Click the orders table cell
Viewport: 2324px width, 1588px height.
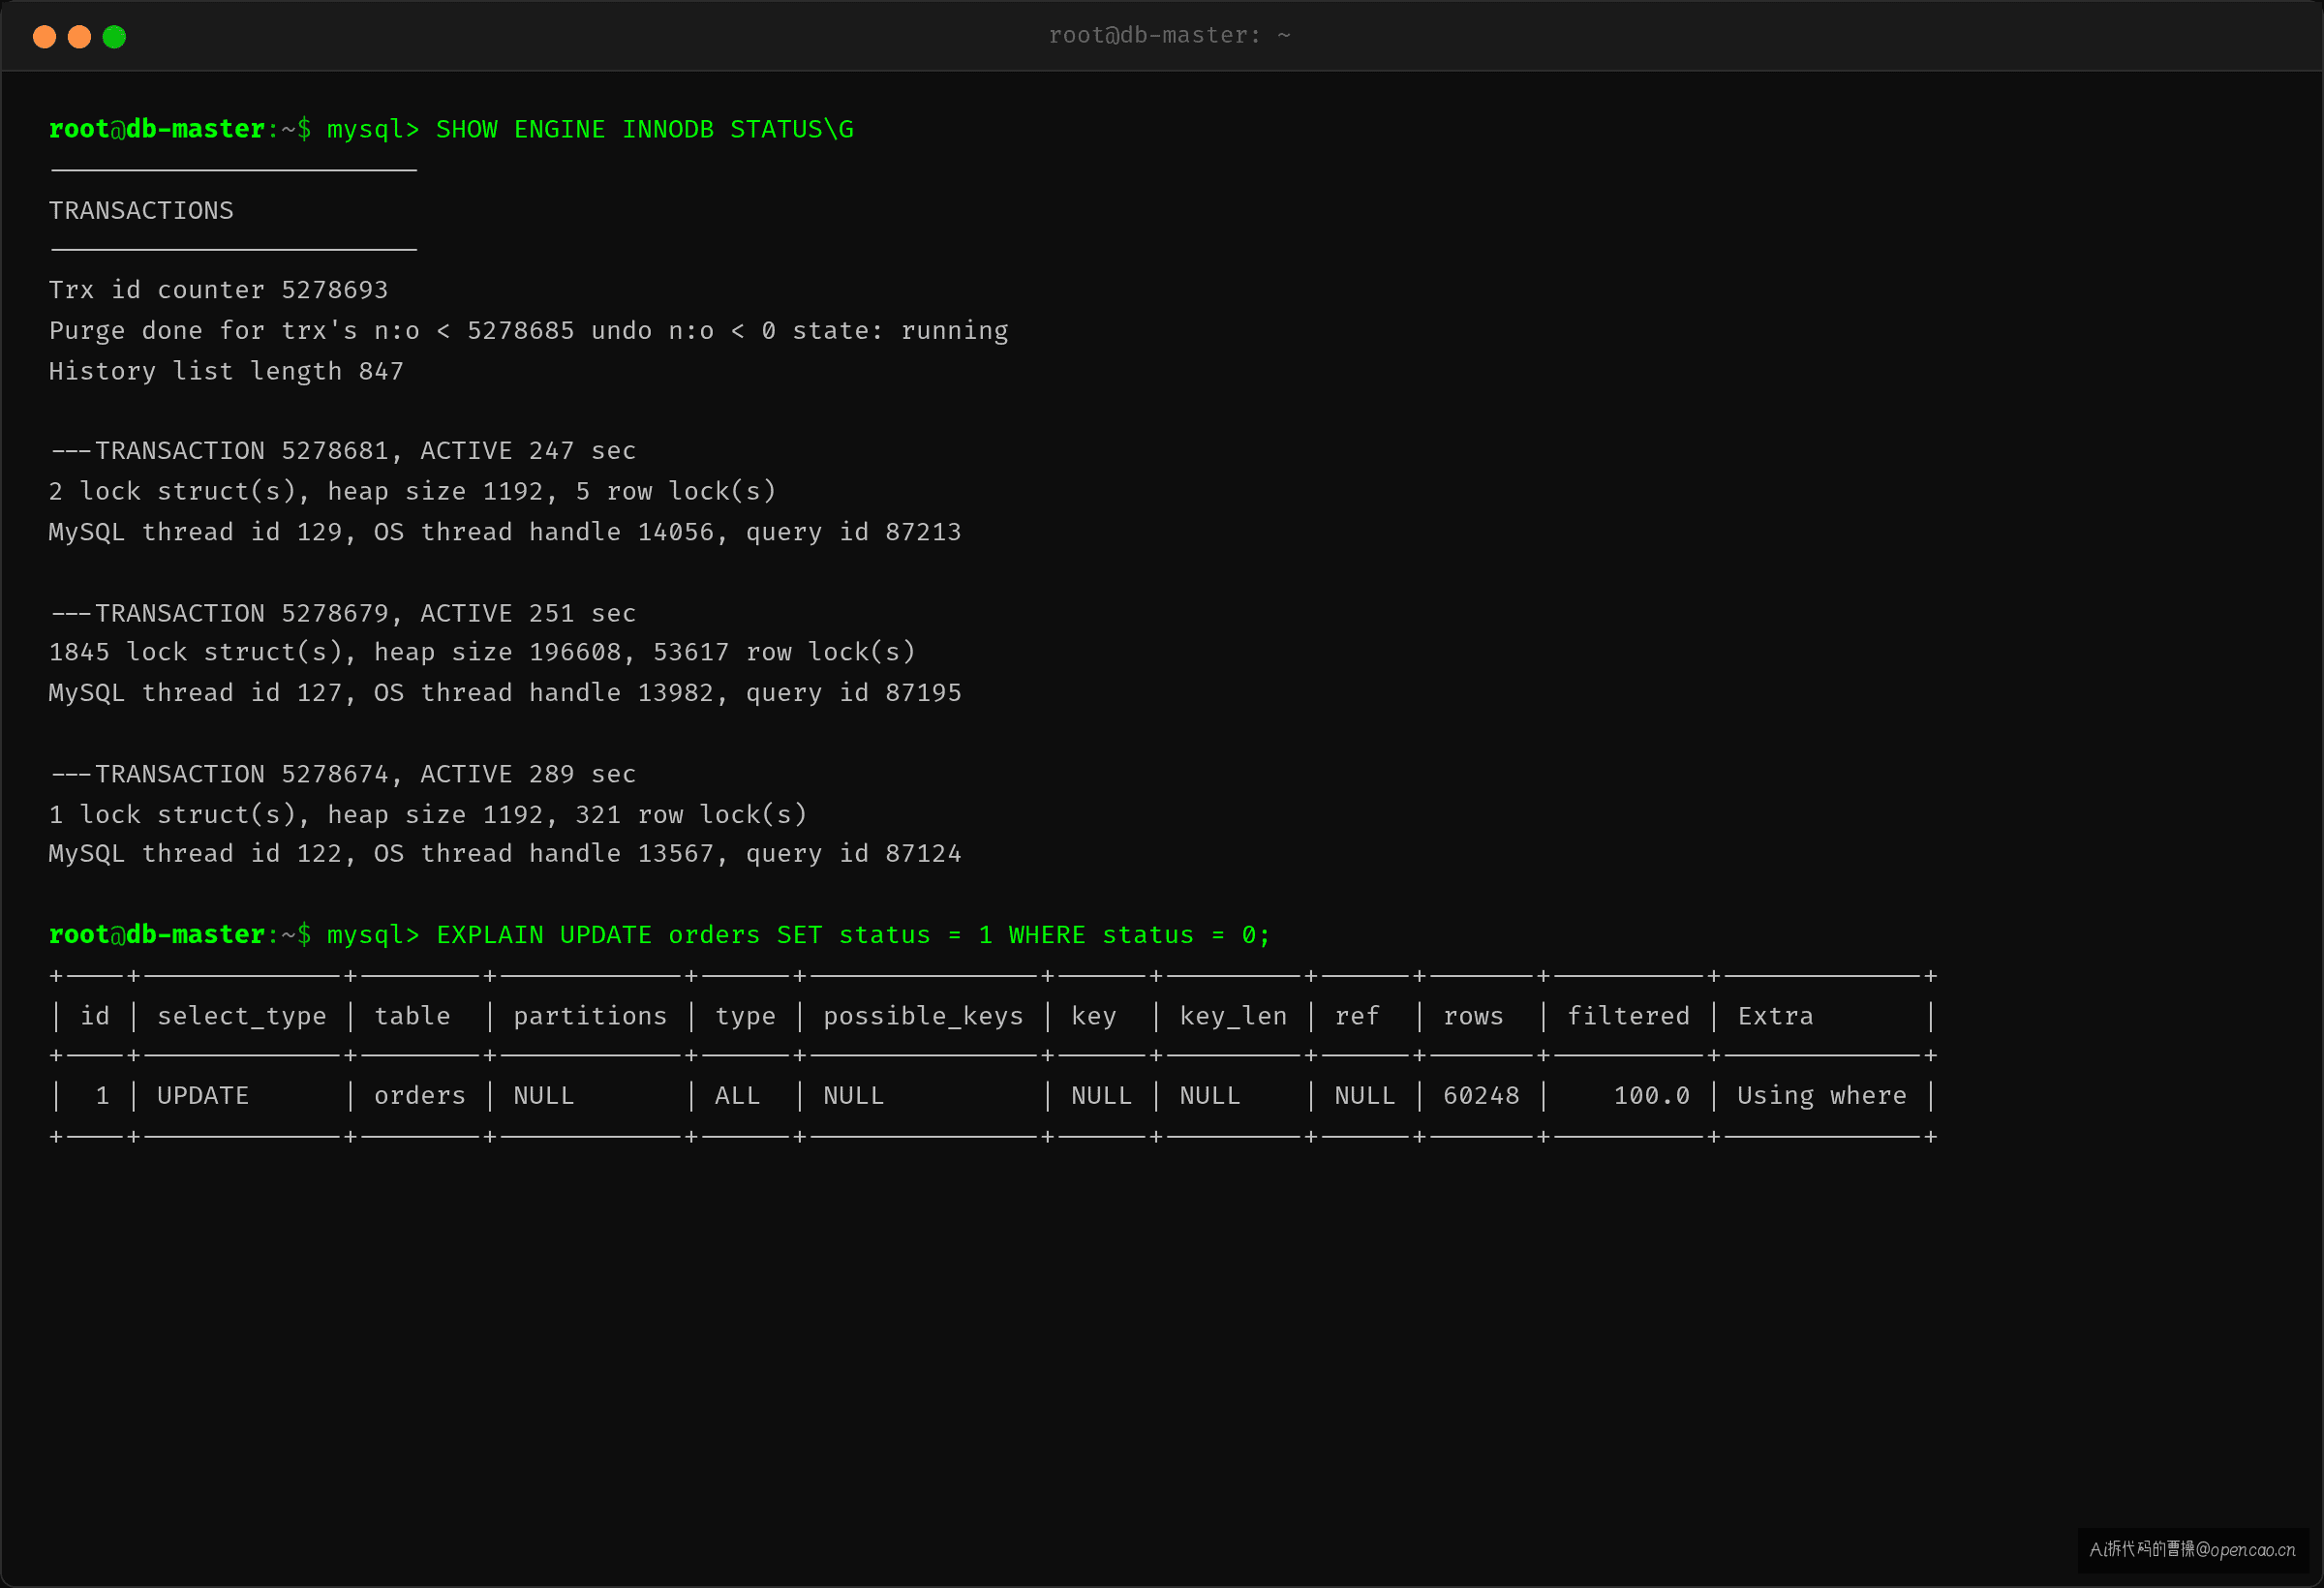[x=420, y=1096]
